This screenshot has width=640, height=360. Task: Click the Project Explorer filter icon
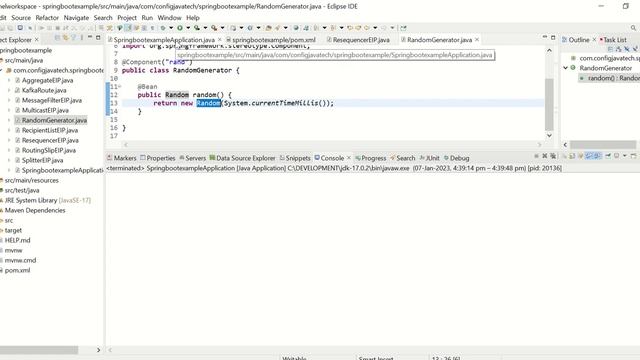point(73,38)
